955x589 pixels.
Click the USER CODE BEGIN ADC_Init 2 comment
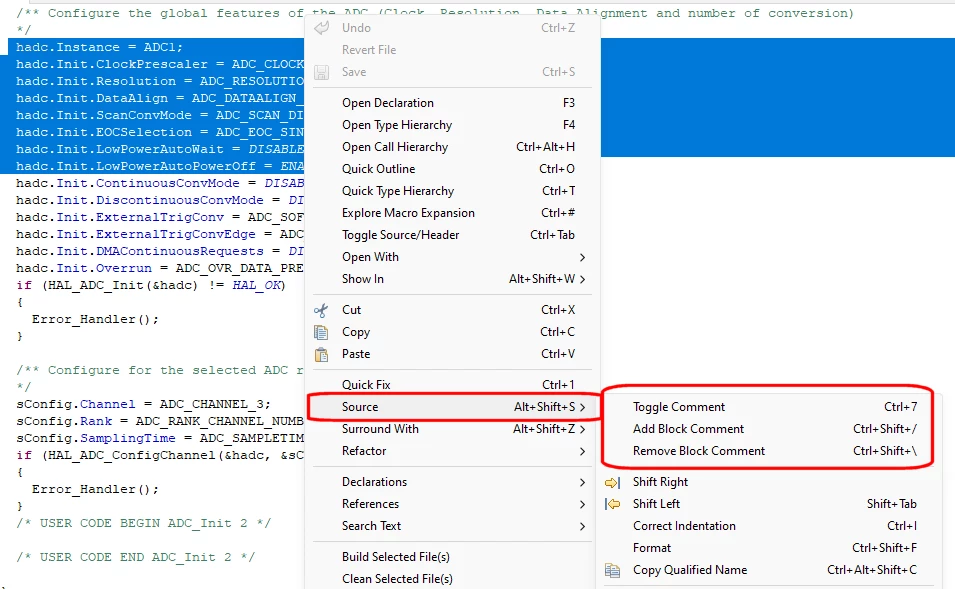coord(143,523)
